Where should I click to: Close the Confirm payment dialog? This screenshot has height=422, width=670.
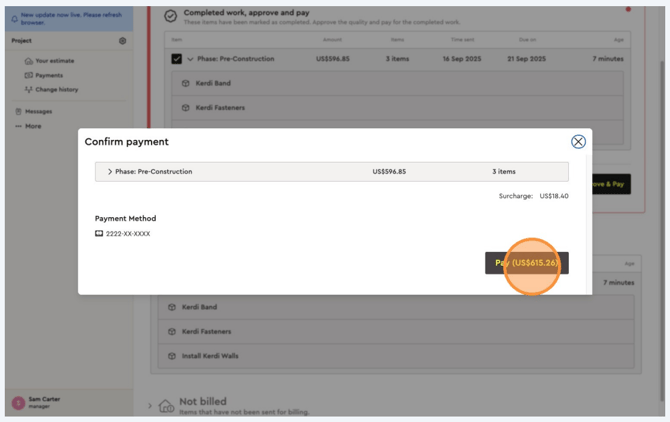[578, 142]
